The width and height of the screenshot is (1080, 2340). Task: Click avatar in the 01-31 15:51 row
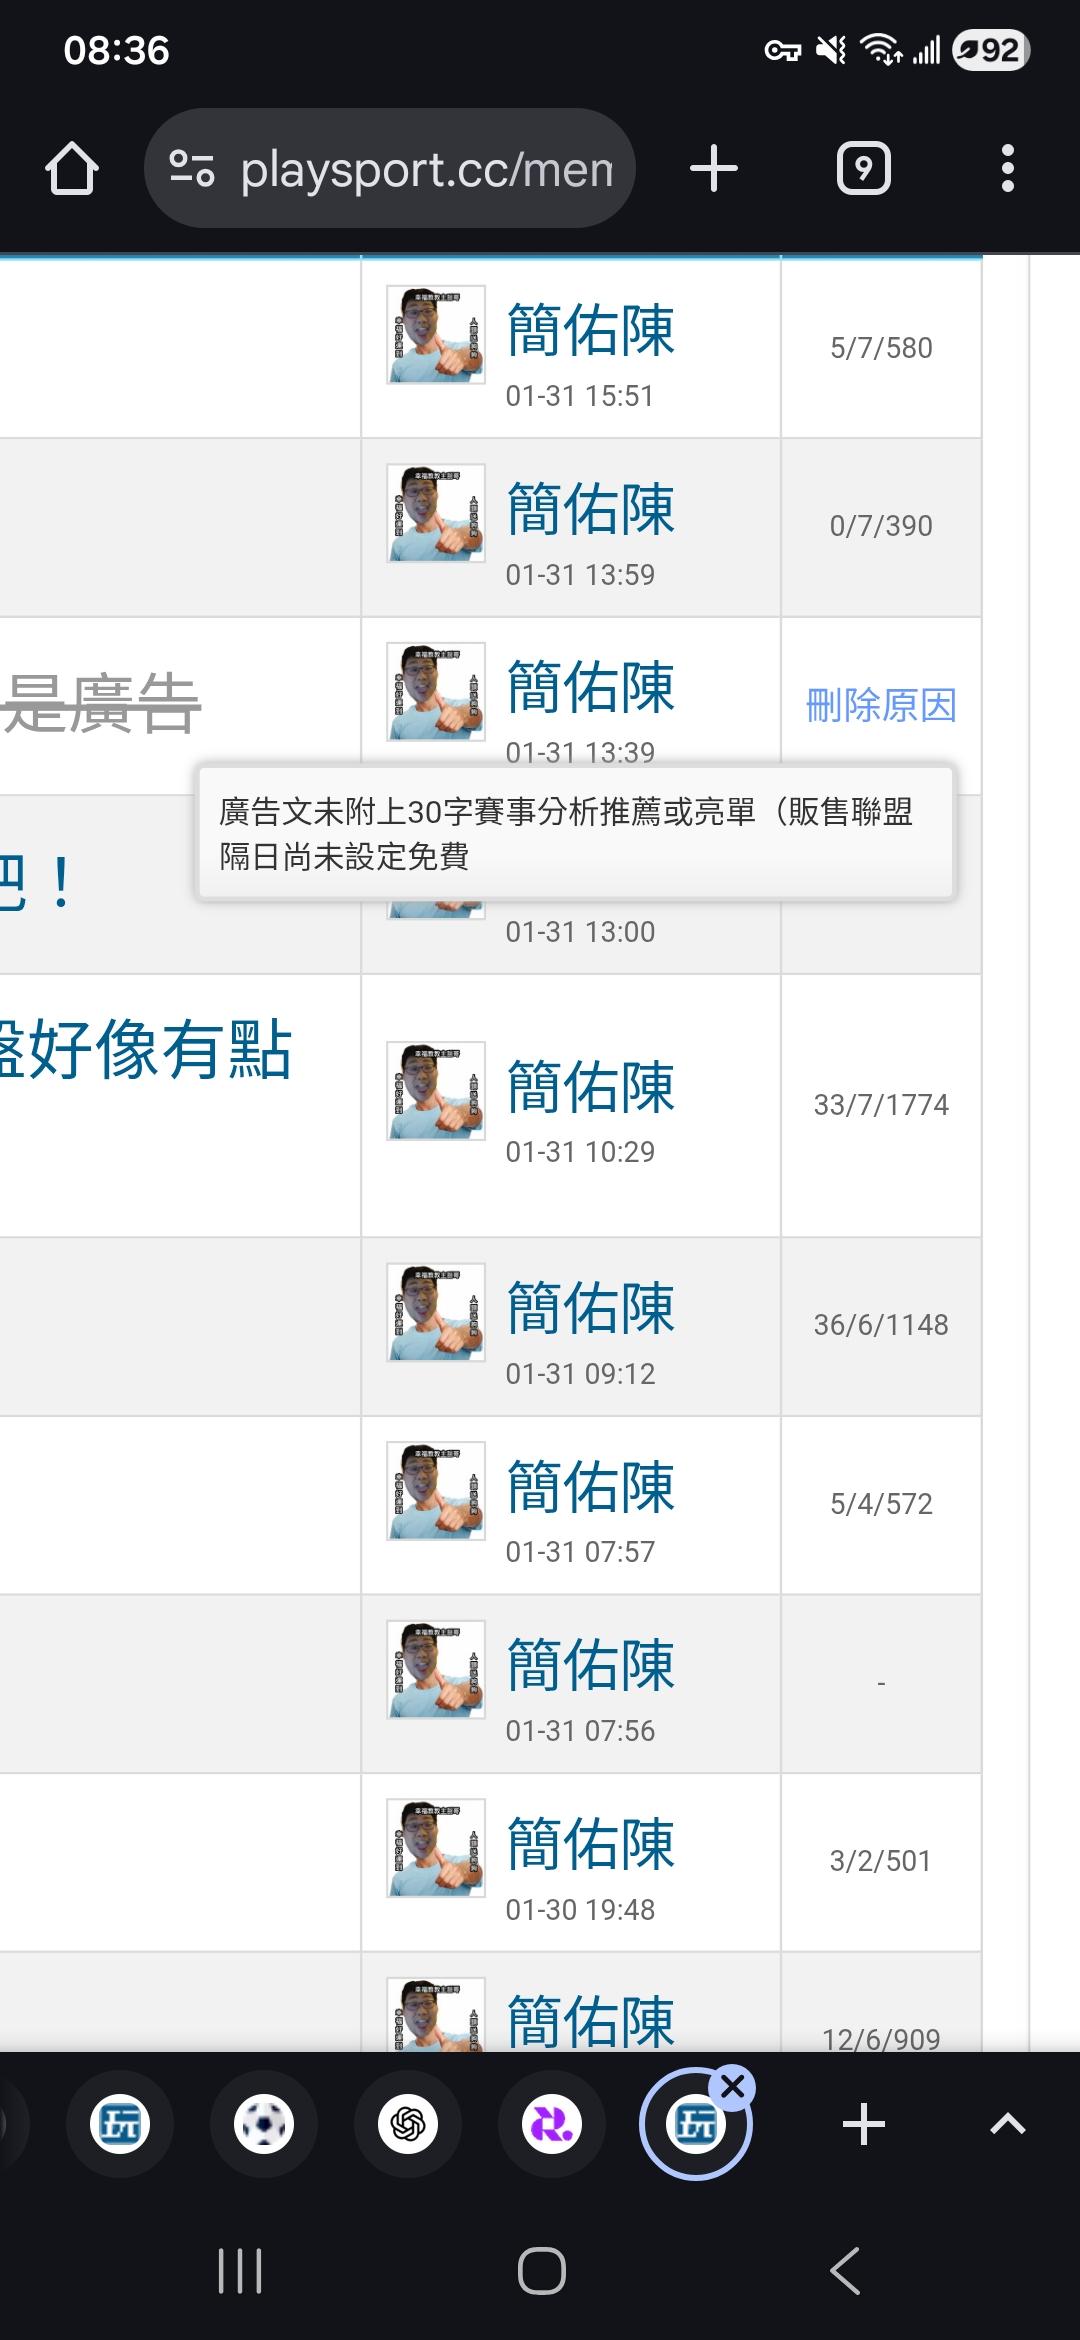pos(436,335)
